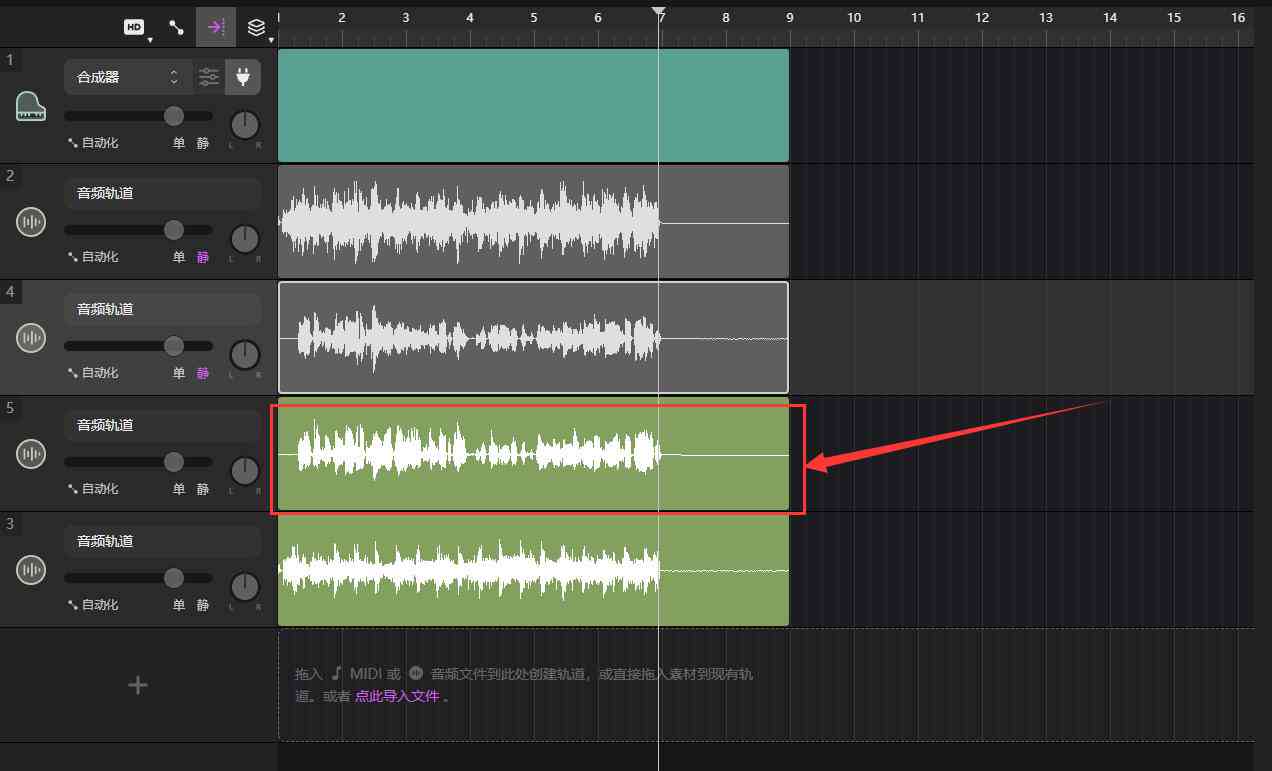The image size is (1272, 771).
Task: Click the plugin plug icon on track 1
Action: (243, 77)
